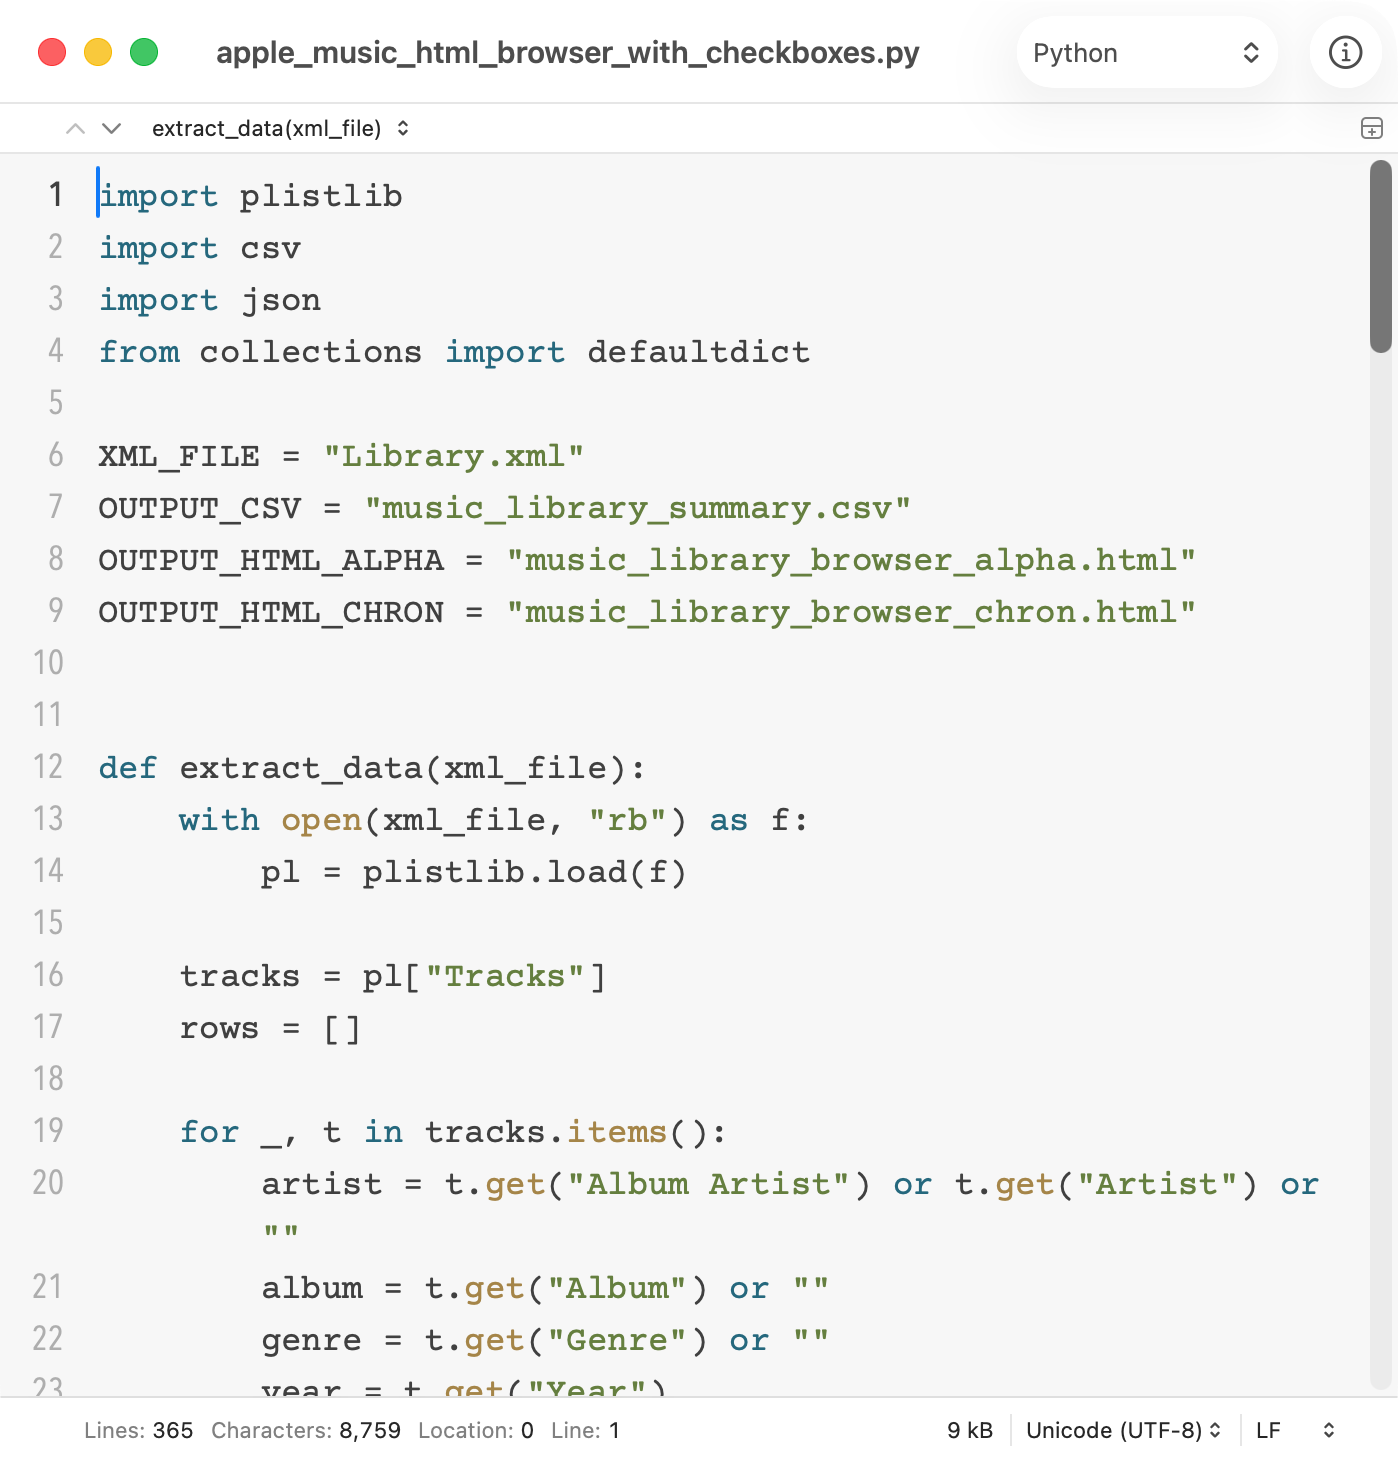Screen dimensions: 1398x1462
Task: Click the "music_library_browser_chron.html" string
Action: pos(851,612)
